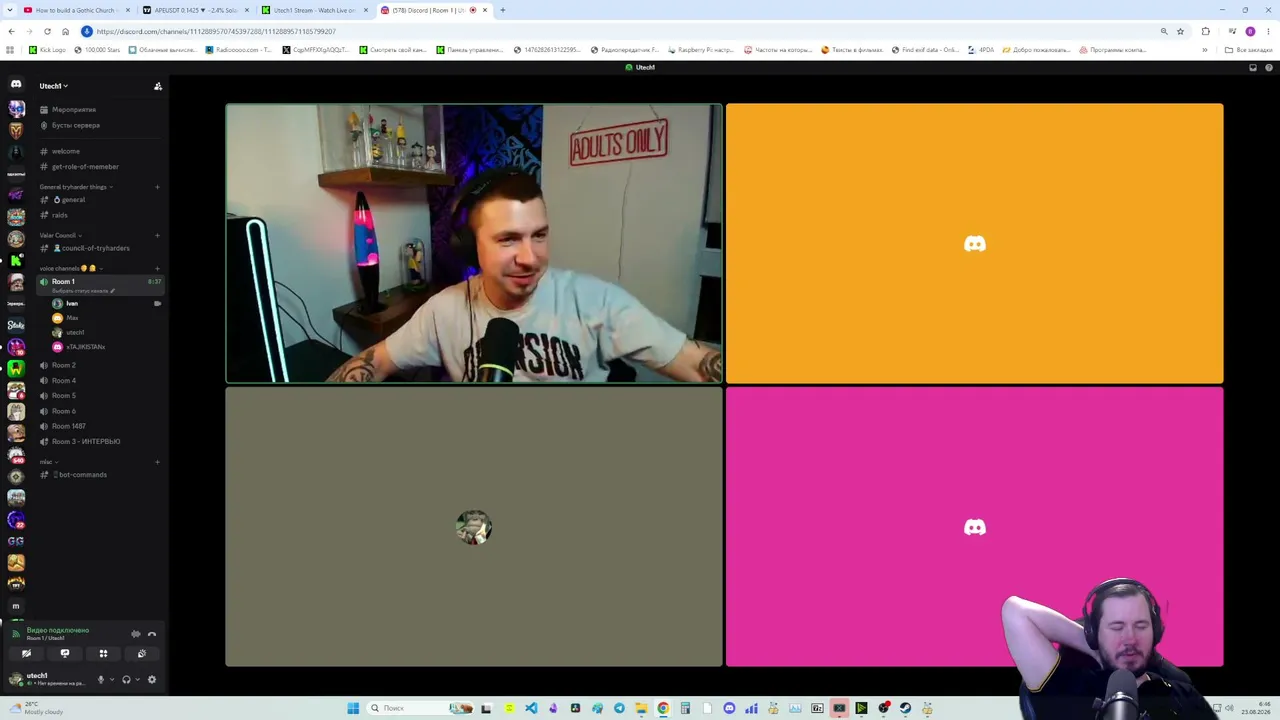
Task: Open Windows Start menu
Action: (x=353, y=708)
